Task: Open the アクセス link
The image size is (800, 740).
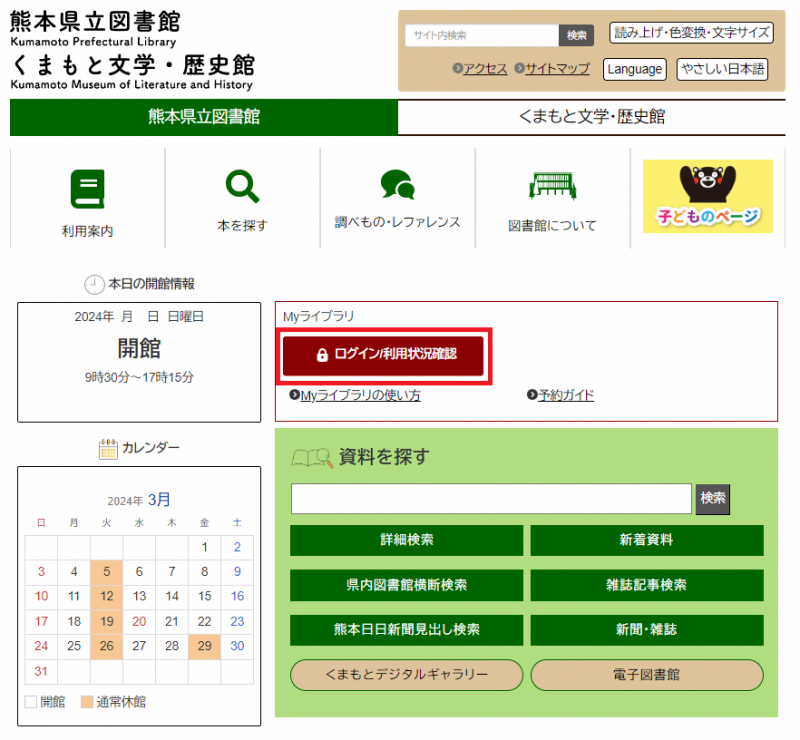Action: coord(485,68)
